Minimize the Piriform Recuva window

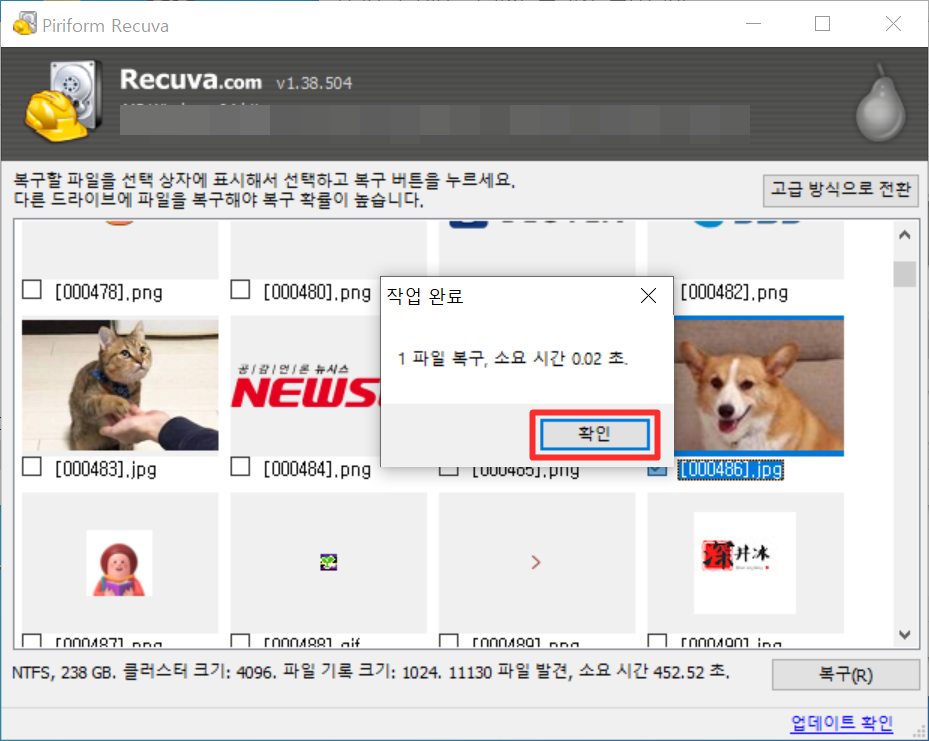[753, 24]
